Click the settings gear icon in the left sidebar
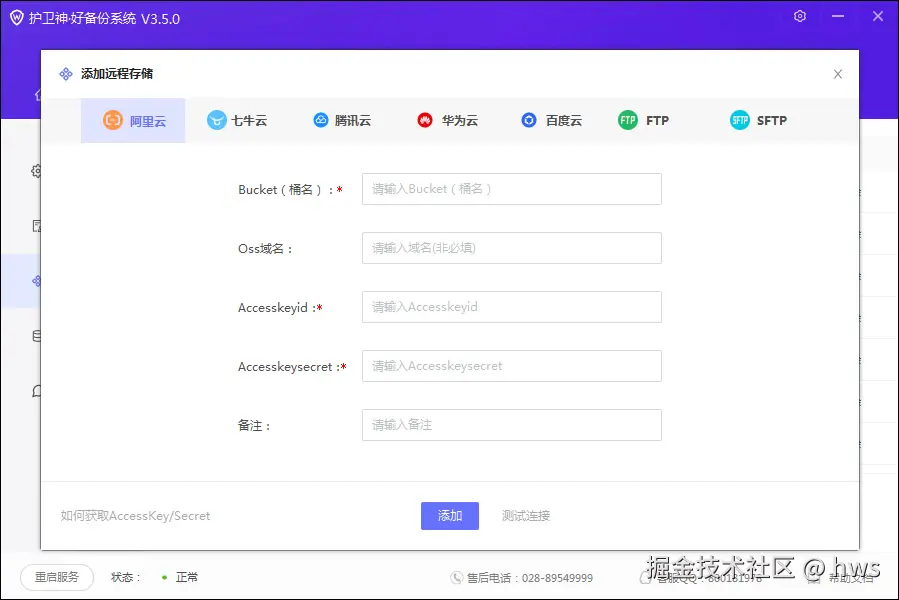Viewport: 899px width, 600px height. click(36, 170)
